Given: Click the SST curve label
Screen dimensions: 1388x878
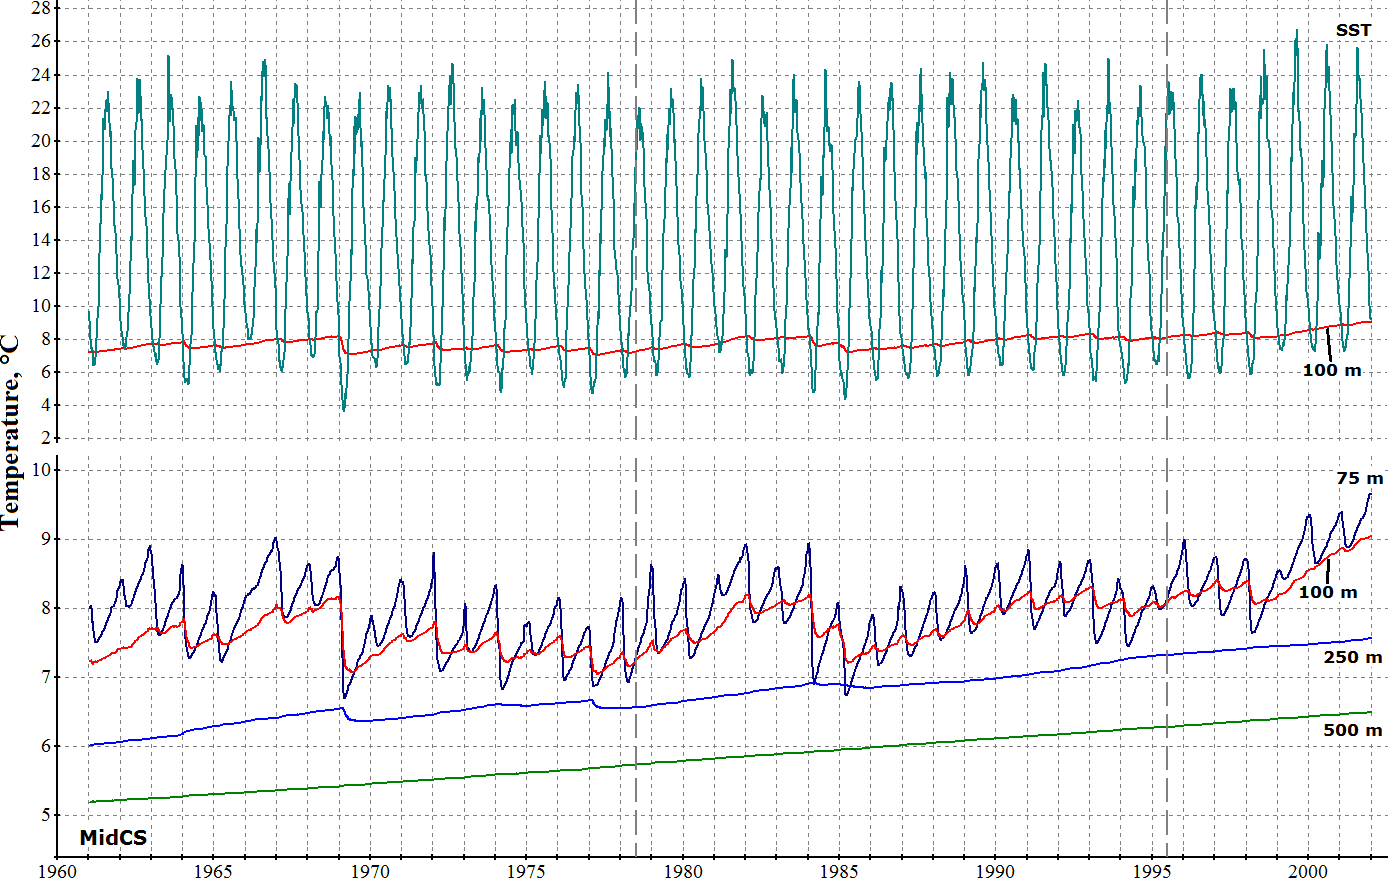Looking at the screenshot, I should (x=1353, y=31).
